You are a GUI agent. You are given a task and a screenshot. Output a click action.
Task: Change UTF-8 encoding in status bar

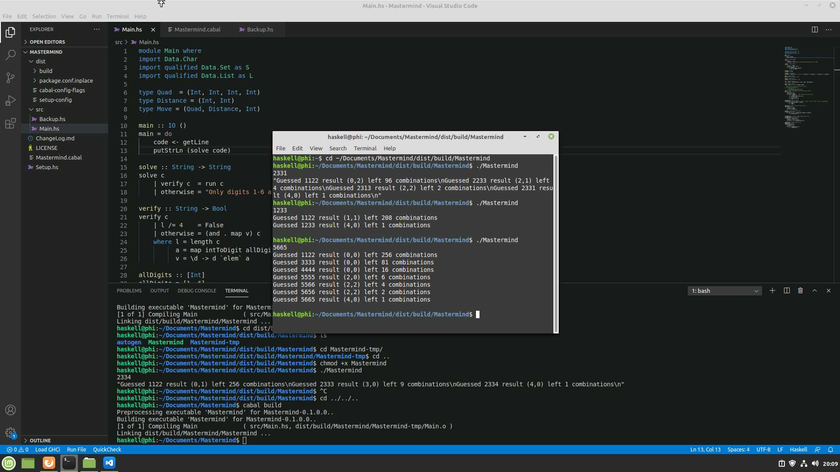tap(763, 449)
